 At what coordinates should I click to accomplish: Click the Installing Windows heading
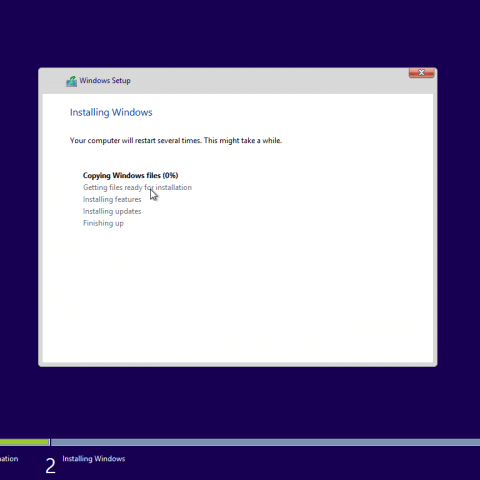(111, 112)
